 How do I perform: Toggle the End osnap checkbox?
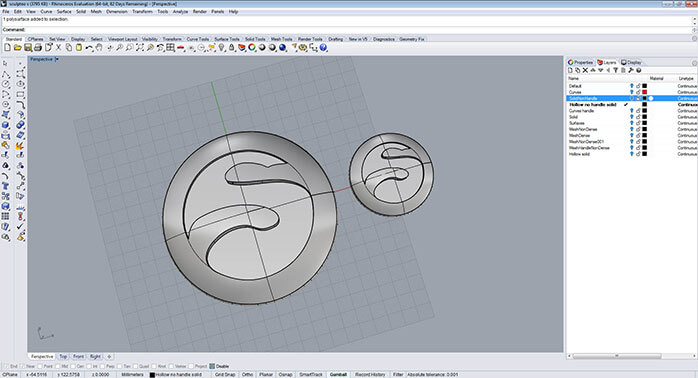(x=6, y=366)
